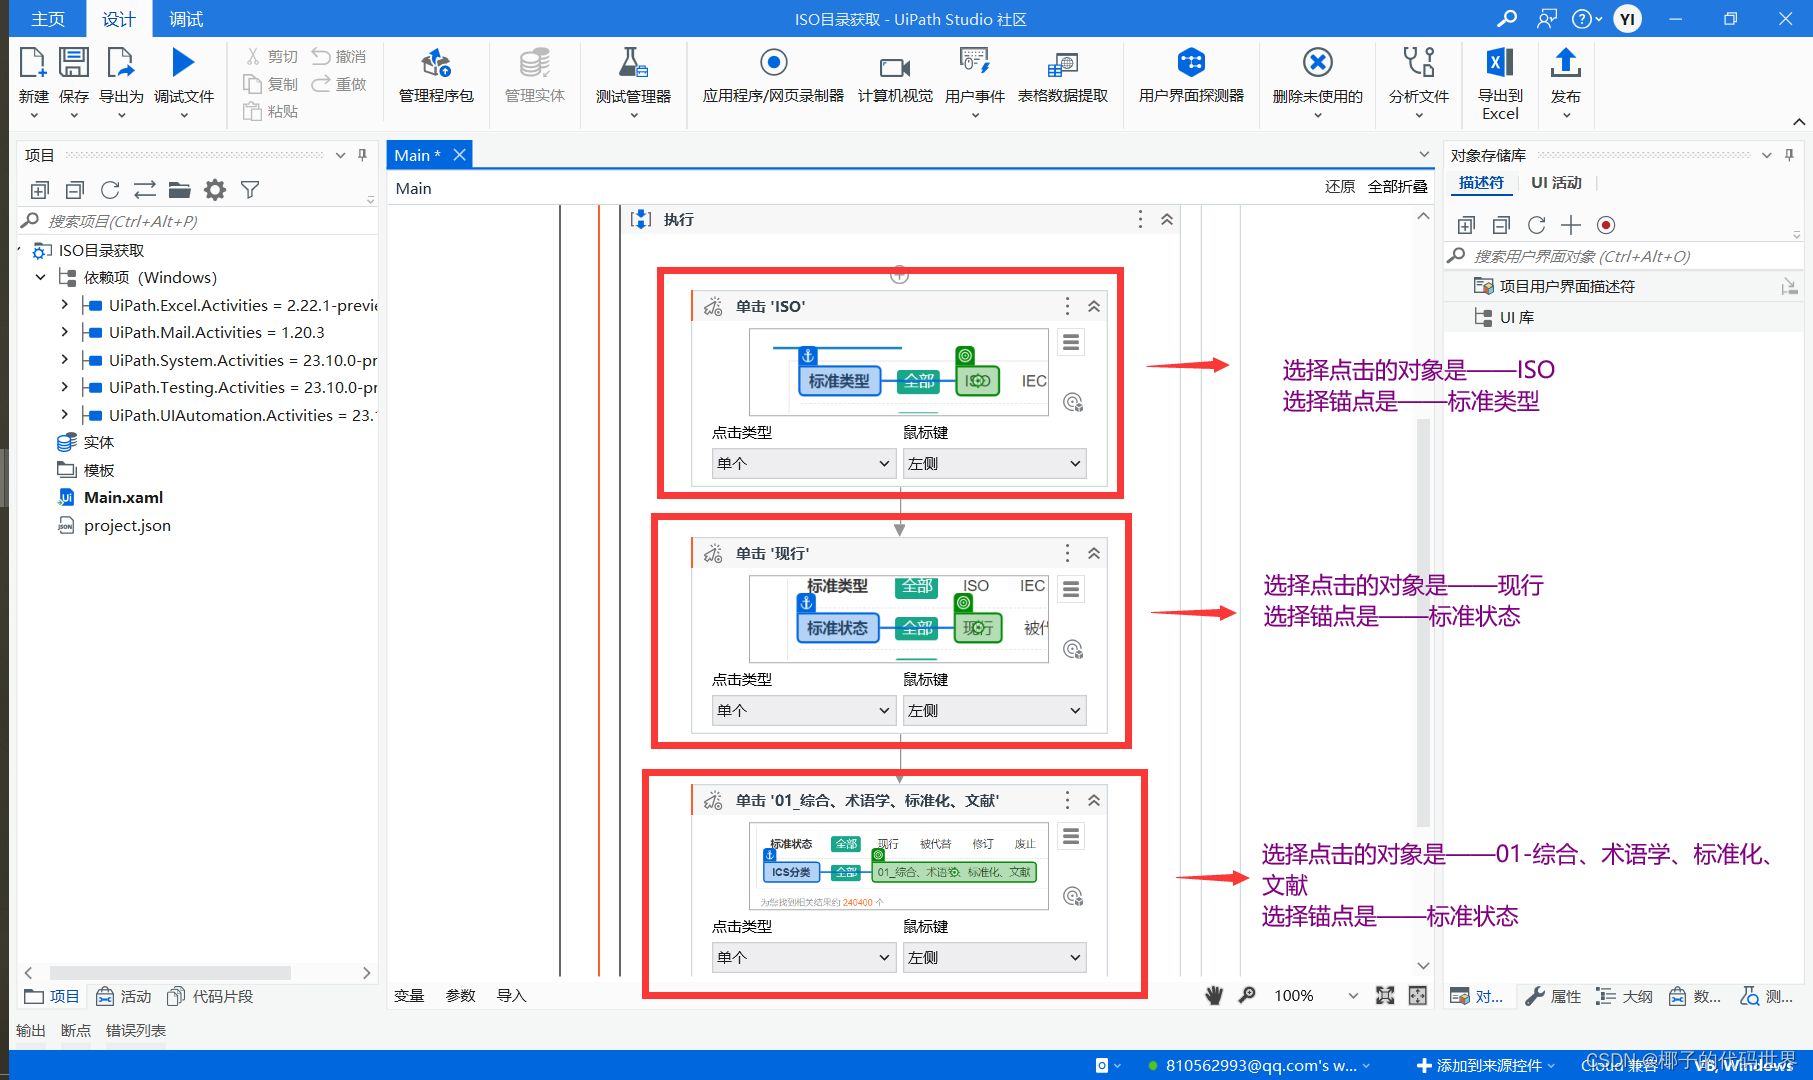Open project settings gear icon

[x=215, y=190]
